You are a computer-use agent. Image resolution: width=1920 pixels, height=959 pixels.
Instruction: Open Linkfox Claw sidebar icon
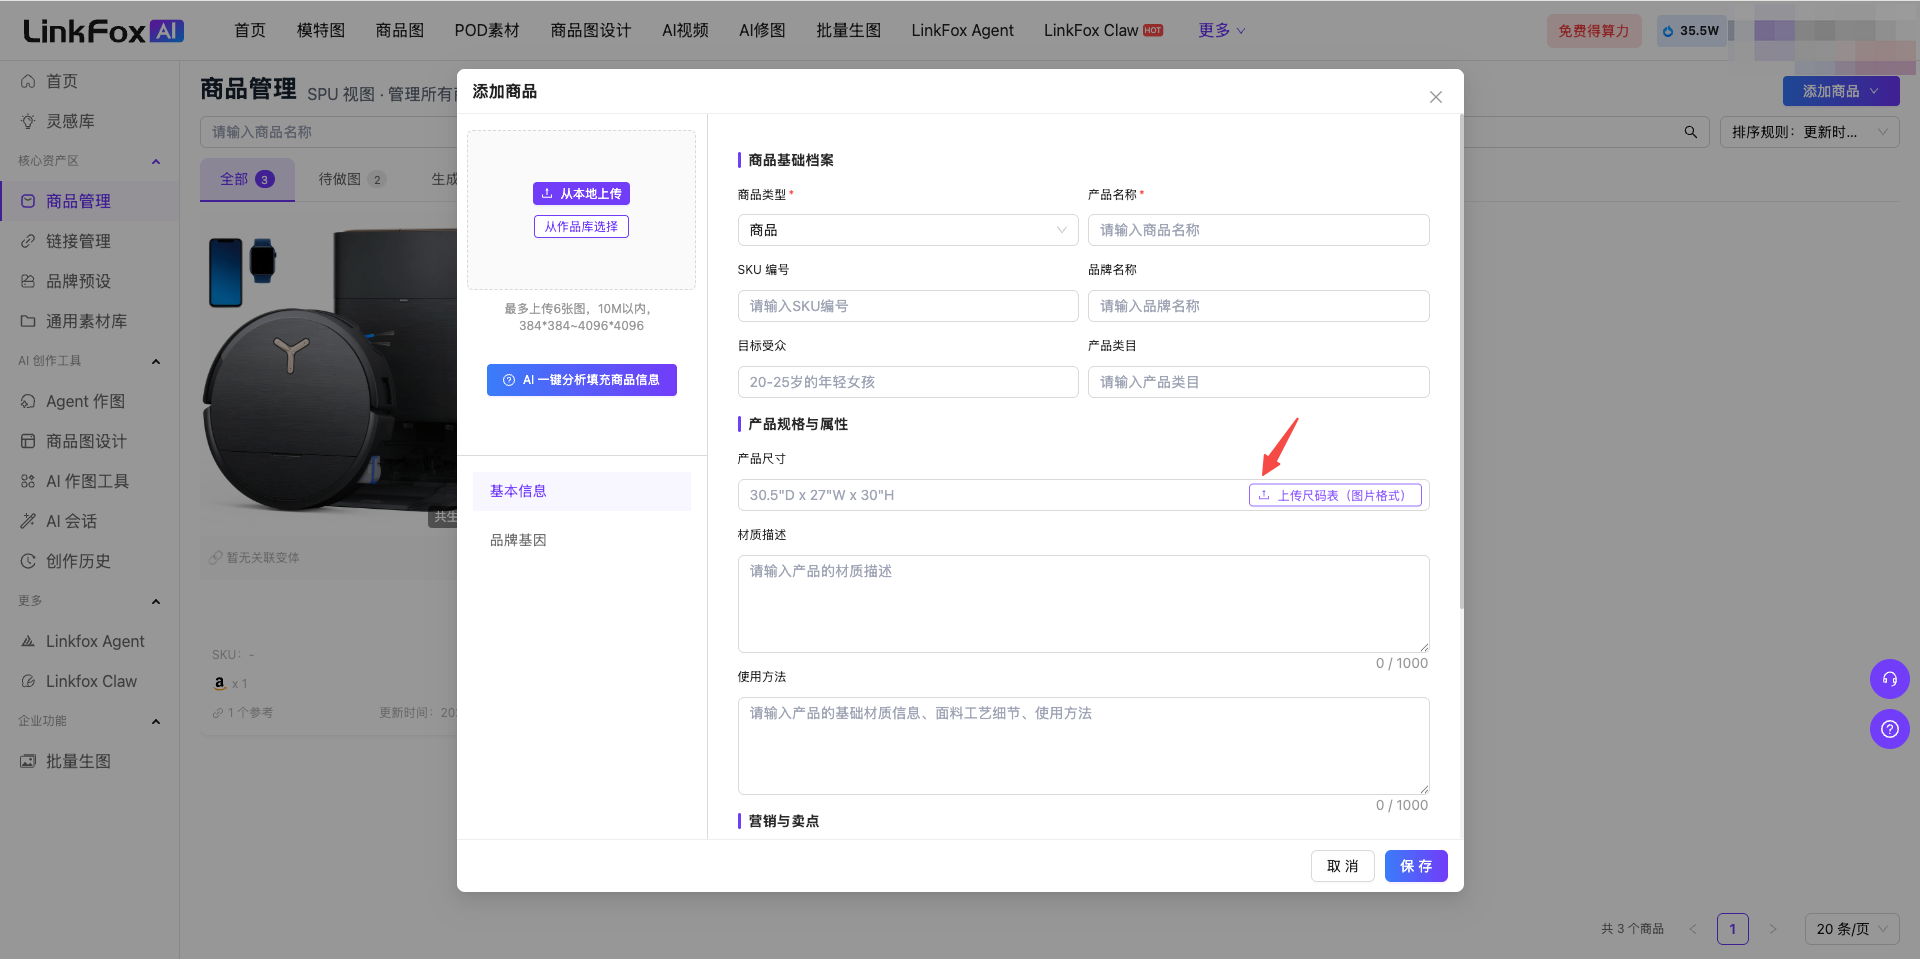[x=28, y=681]
